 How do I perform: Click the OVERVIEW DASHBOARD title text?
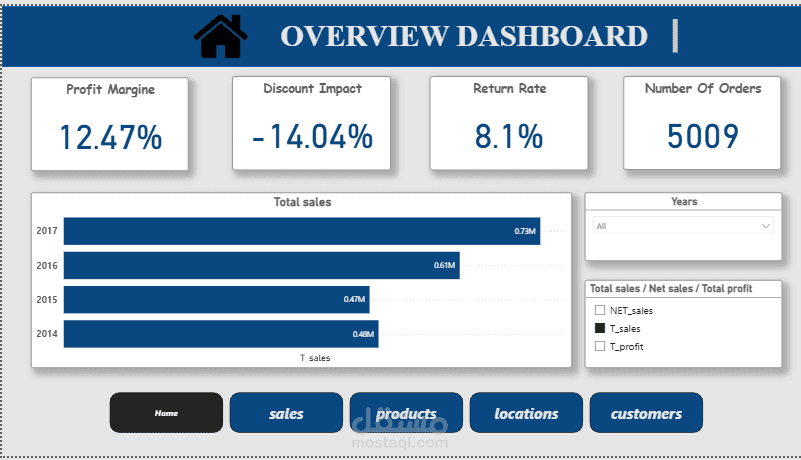[464, 36]
